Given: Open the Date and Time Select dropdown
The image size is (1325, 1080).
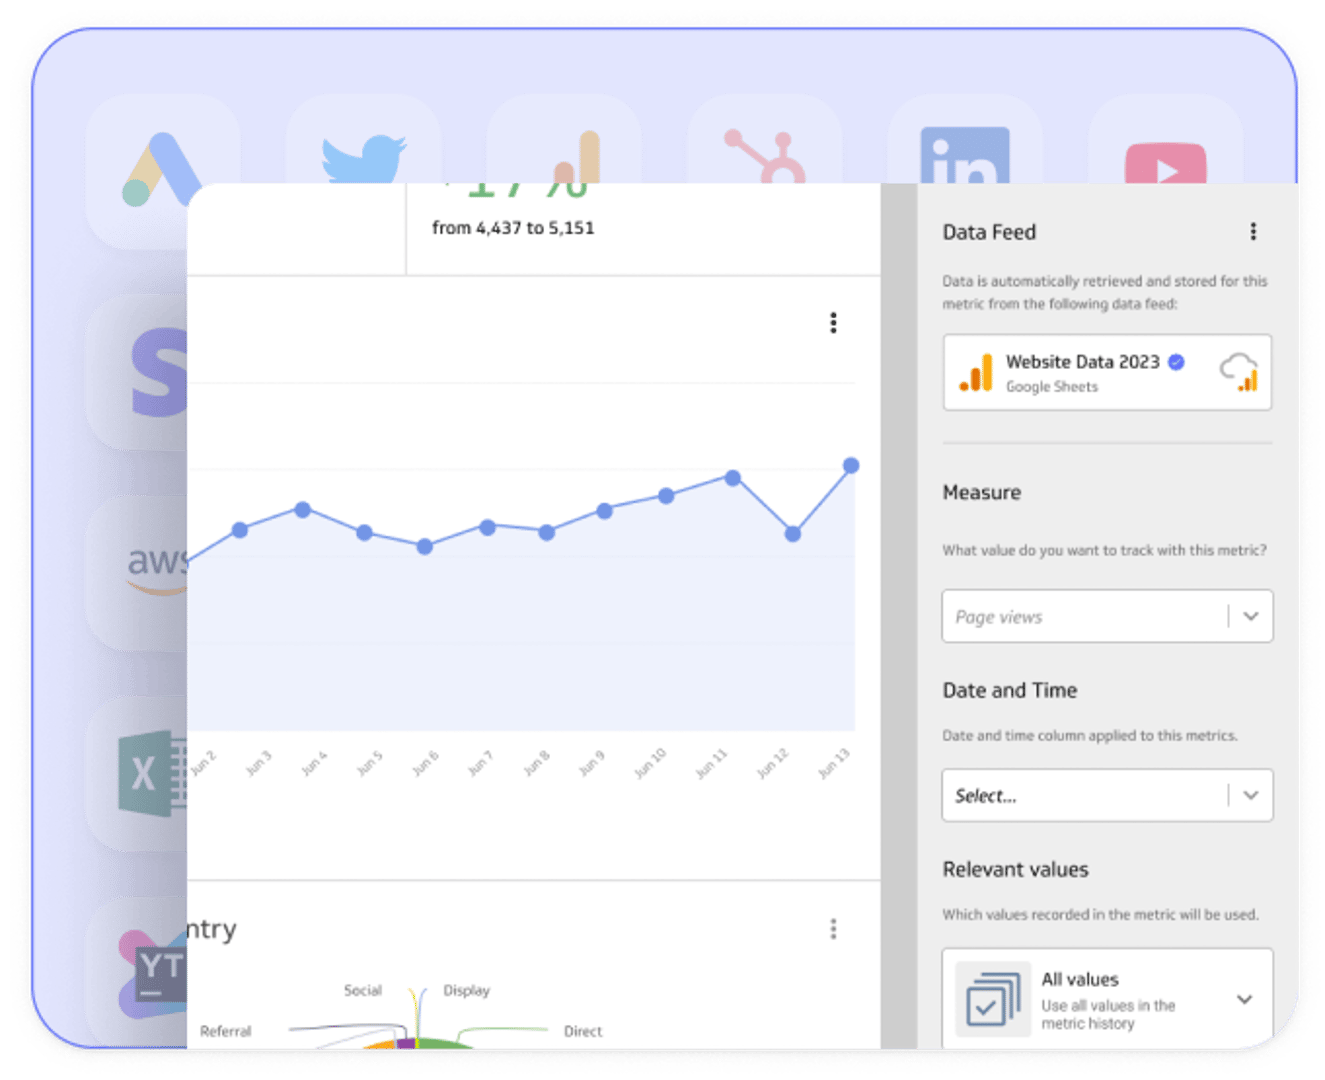Looking at the screenshot, I should [x=1107, y=795].
